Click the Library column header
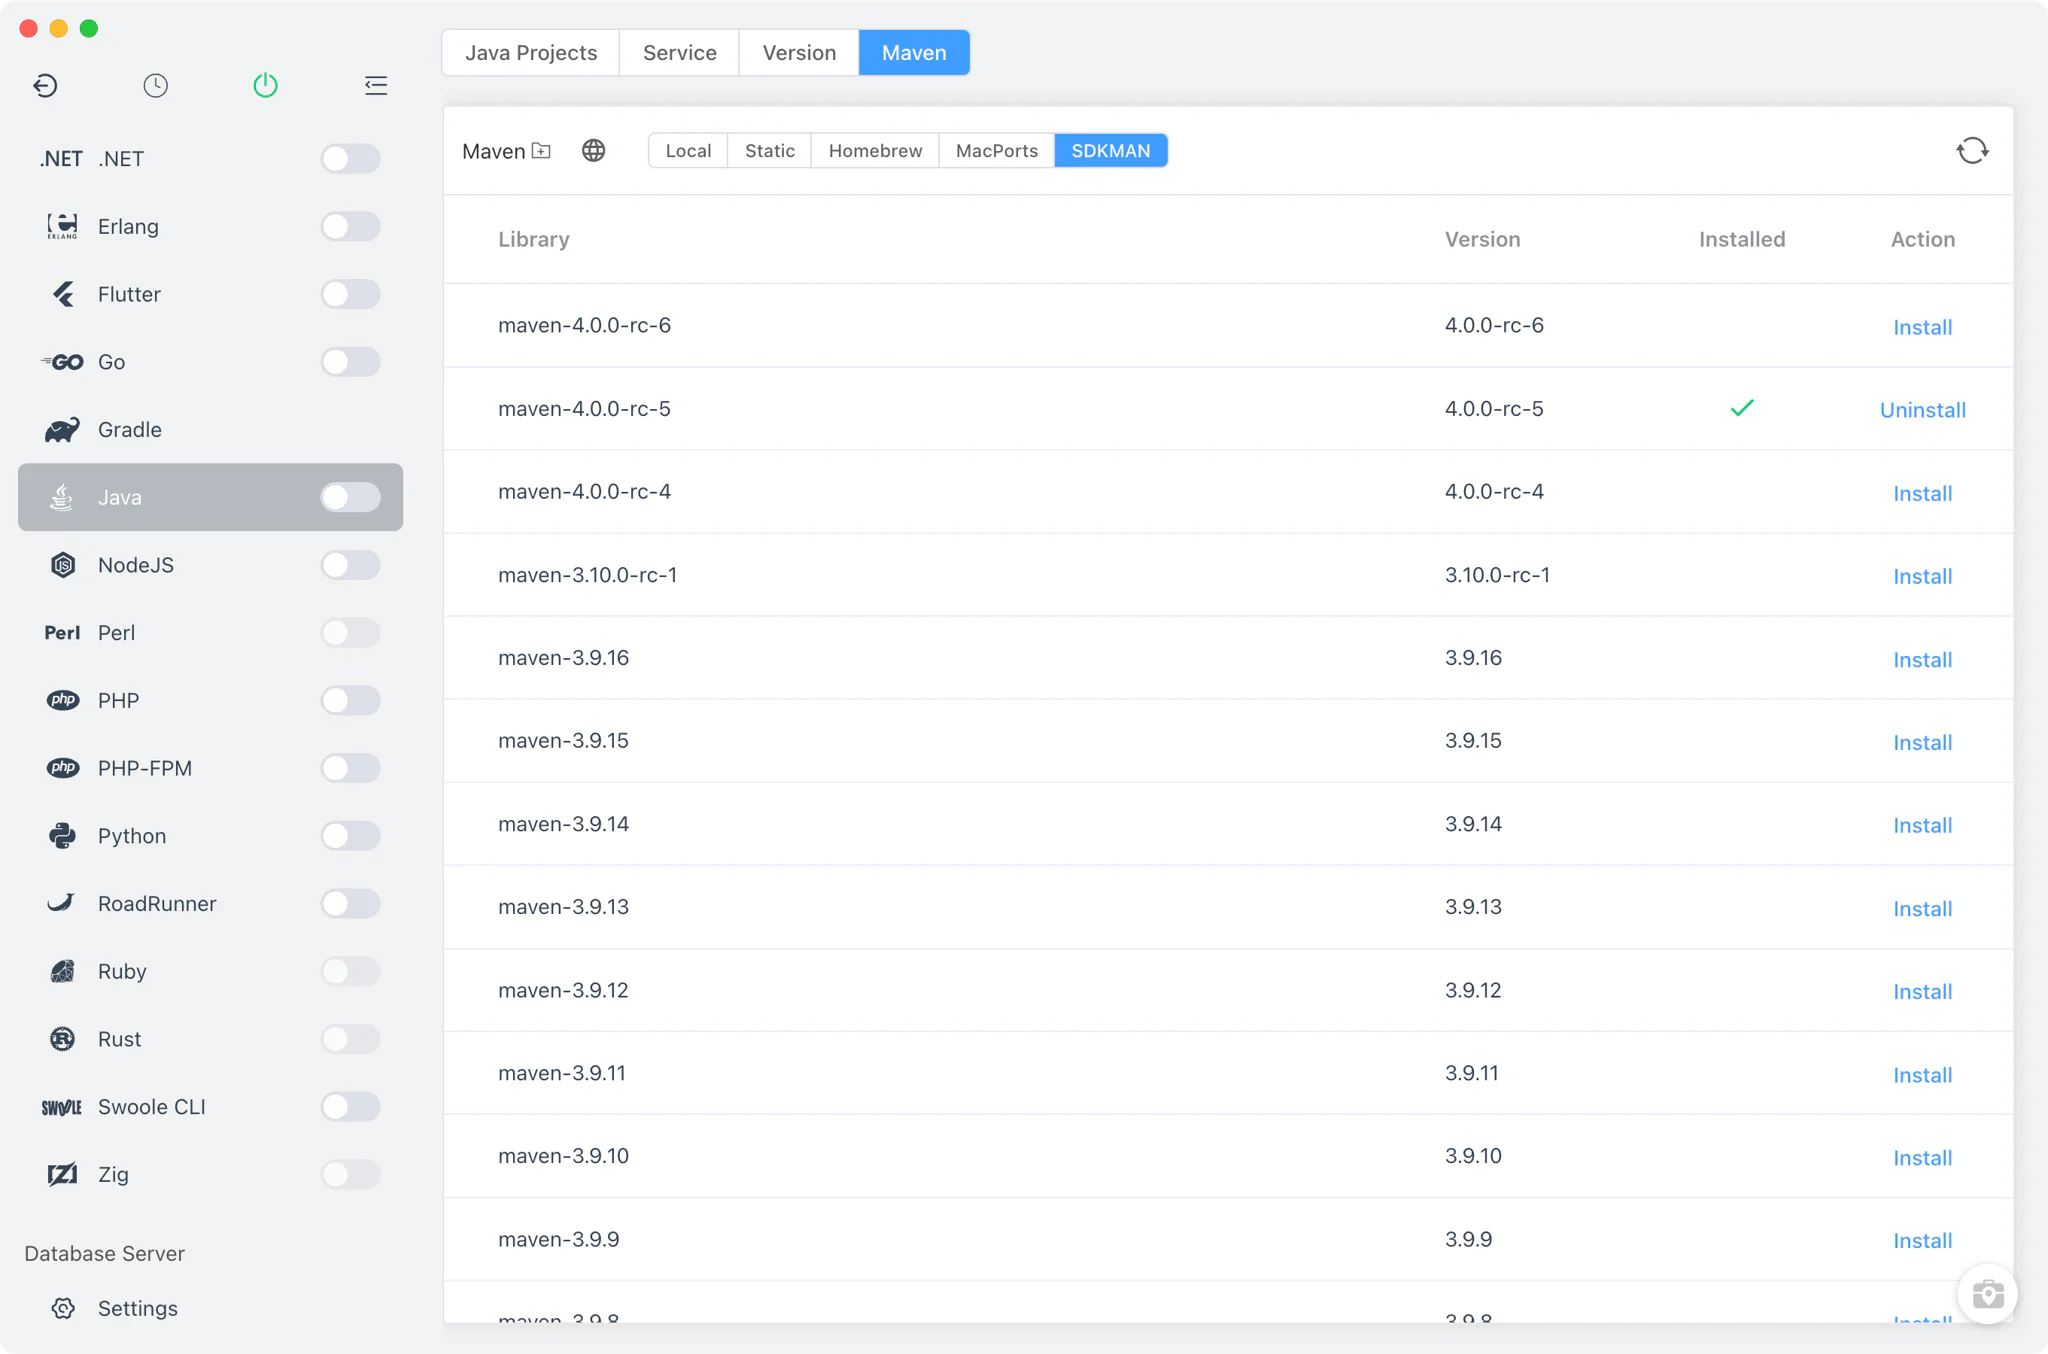 533,239
